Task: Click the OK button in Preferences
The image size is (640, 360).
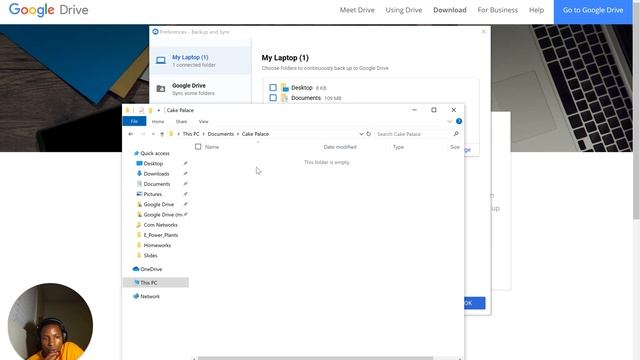Action: 475,303
